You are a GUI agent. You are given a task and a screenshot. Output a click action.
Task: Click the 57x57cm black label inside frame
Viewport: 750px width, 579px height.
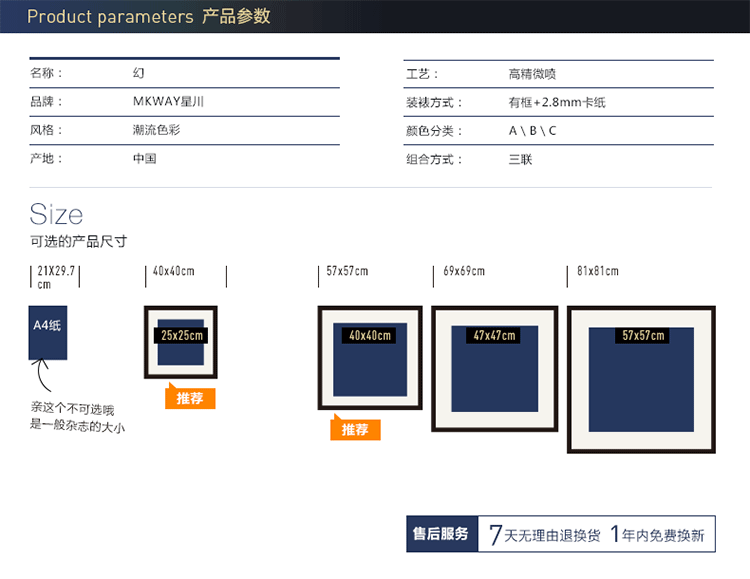pos(642,335)
